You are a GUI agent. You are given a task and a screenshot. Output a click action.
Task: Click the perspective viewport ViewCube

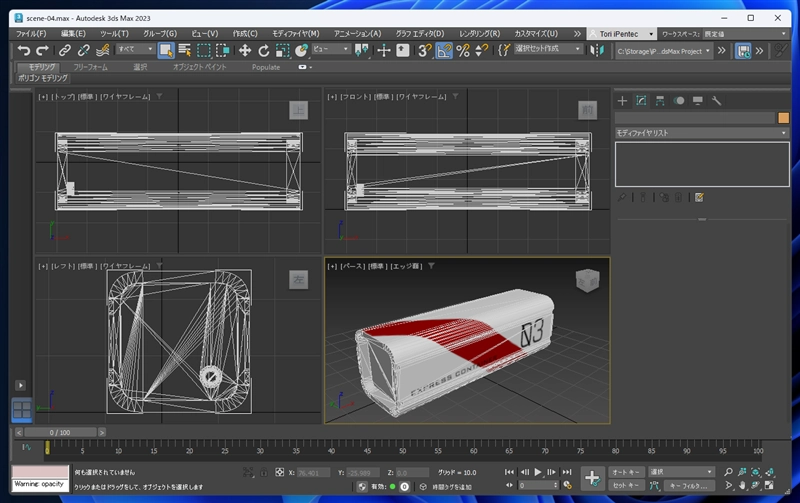pyautogui.click(x=585, y=280)
